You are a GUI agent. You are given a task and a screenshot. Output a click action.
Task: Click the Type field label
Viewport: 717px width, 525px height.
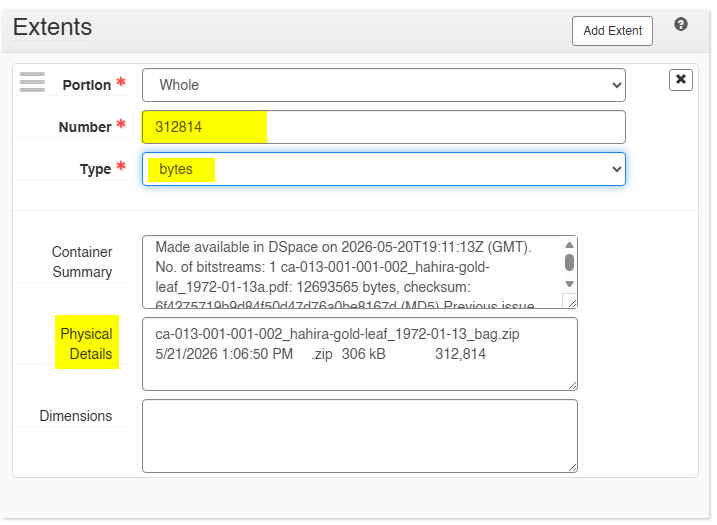point(96,169)
